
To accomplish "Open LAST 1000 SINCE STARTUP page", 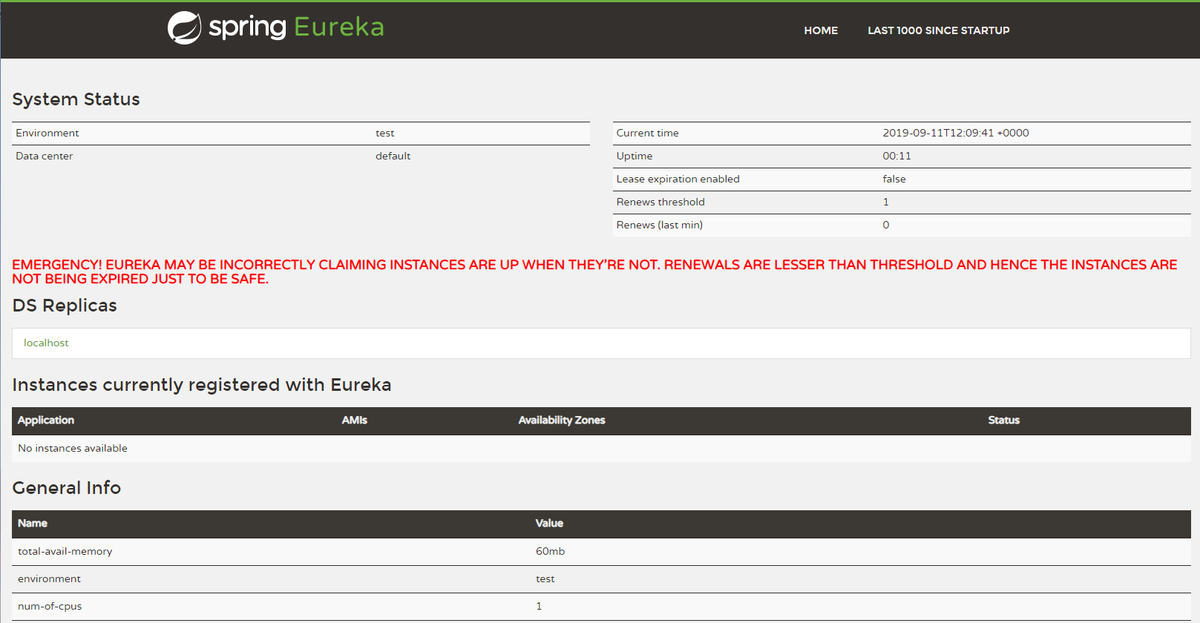I will click(938, 30).
